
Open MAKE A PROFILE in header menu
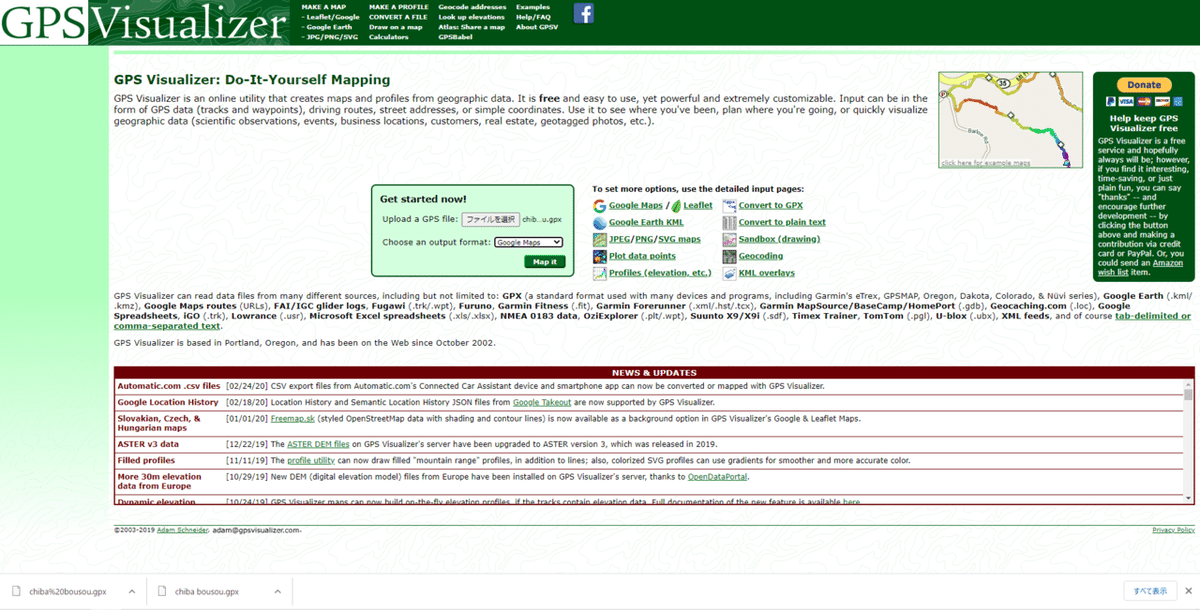[x=397, y=7]
